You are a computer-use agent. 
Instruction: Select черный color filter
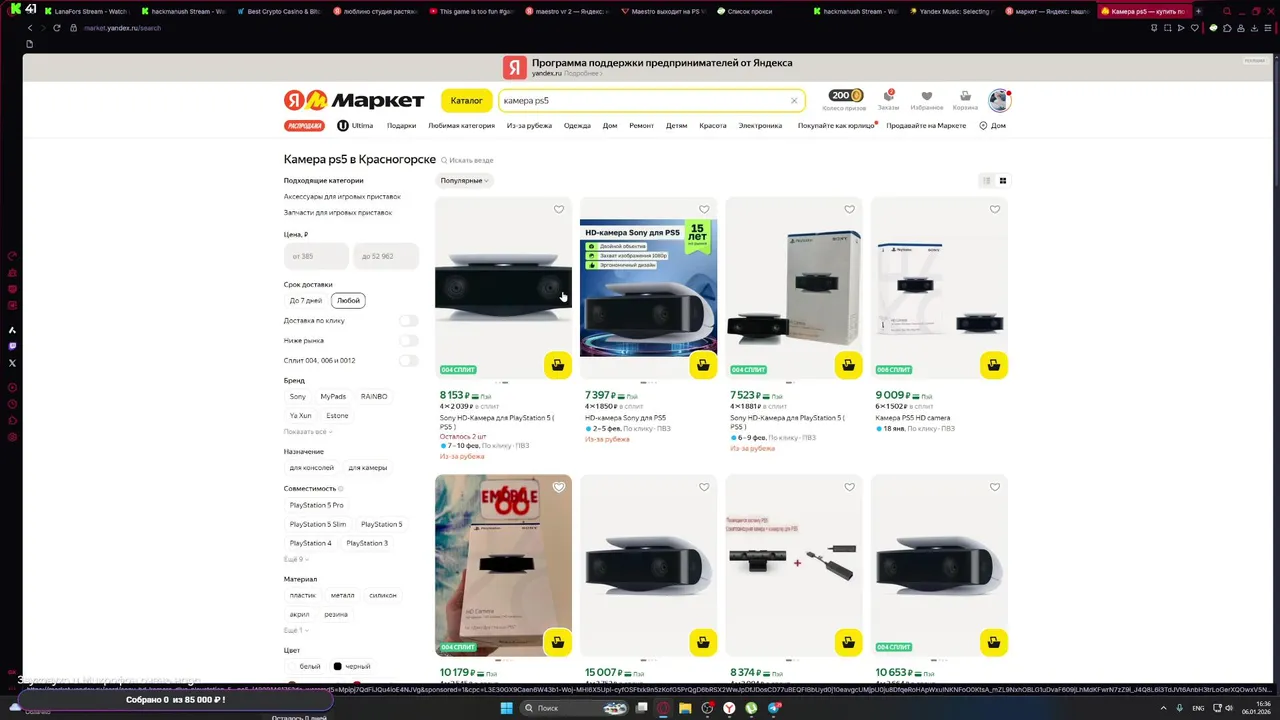(351, 666)
